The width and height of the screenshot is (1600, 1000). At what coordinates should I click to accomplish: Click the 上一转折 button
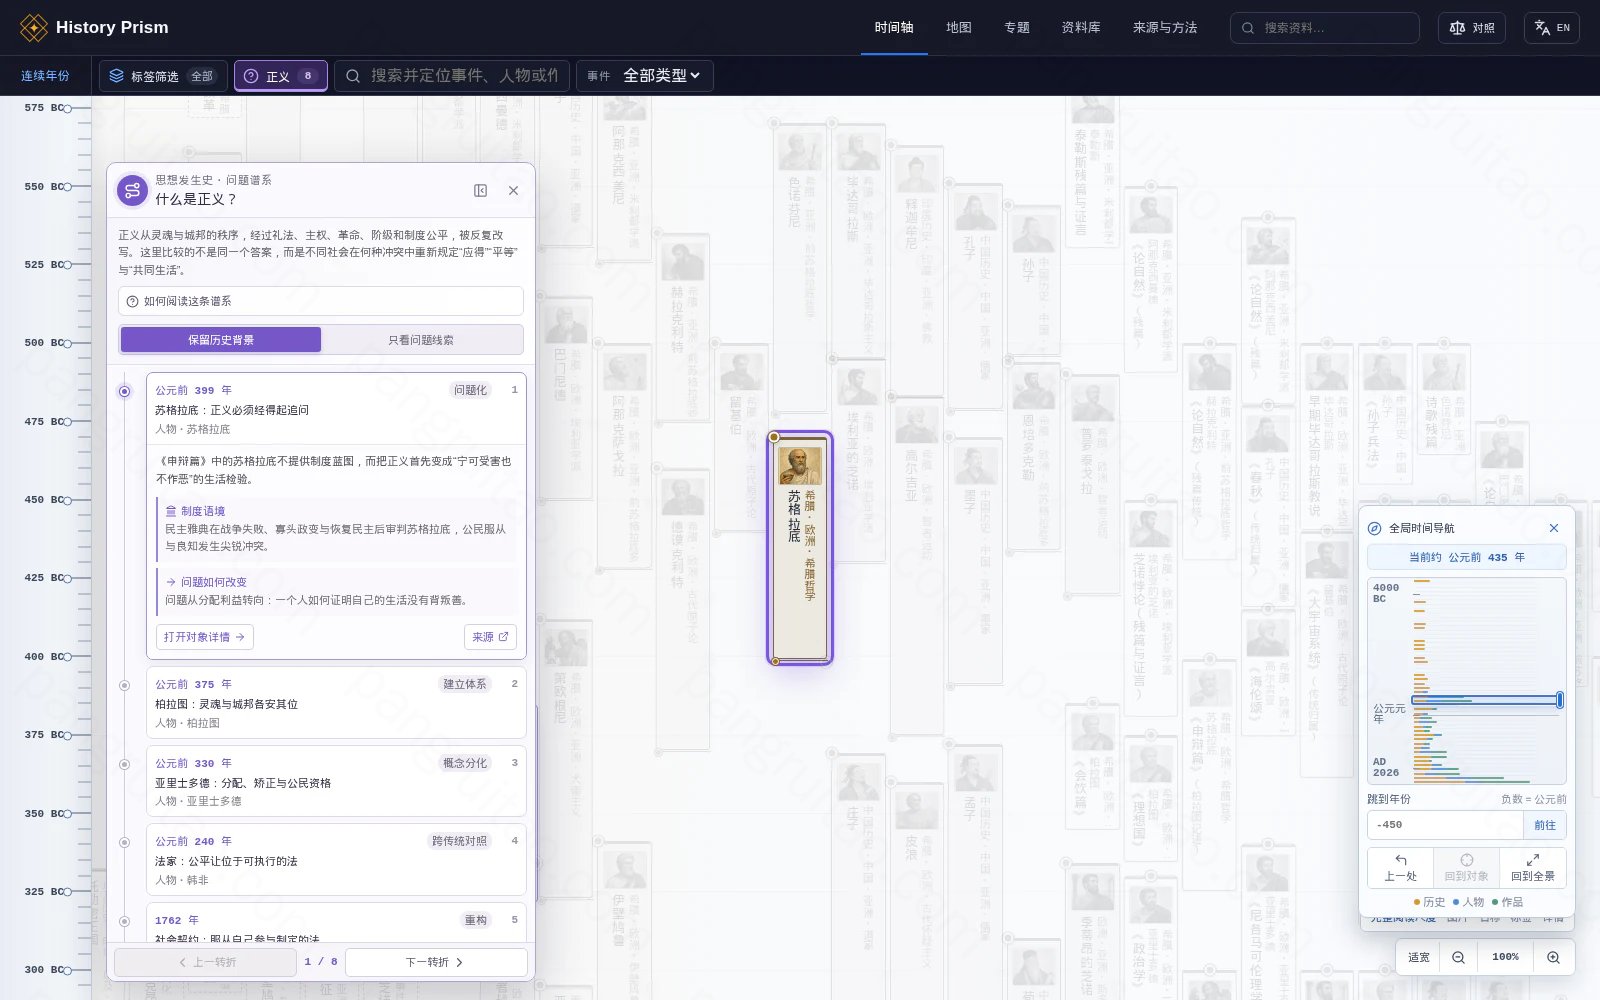(x=206, y=962)
